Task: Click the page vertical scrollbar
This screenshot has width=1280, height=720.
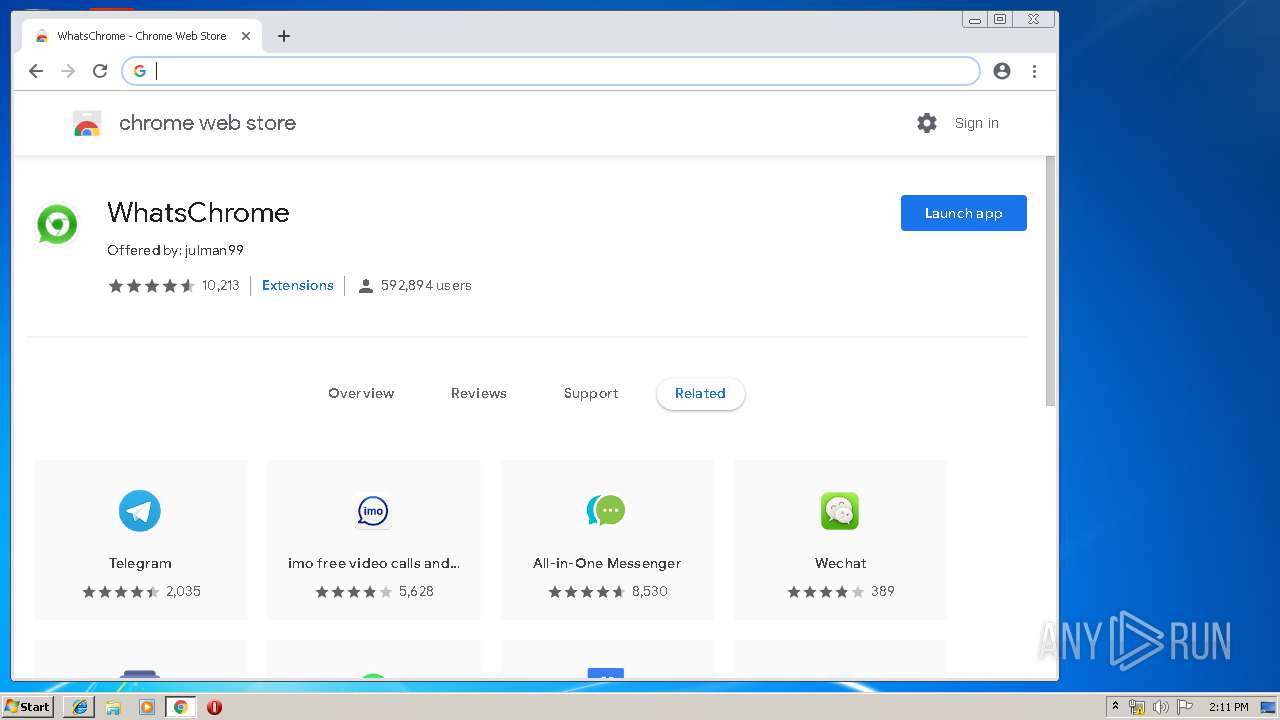Action: (1050, 280)
